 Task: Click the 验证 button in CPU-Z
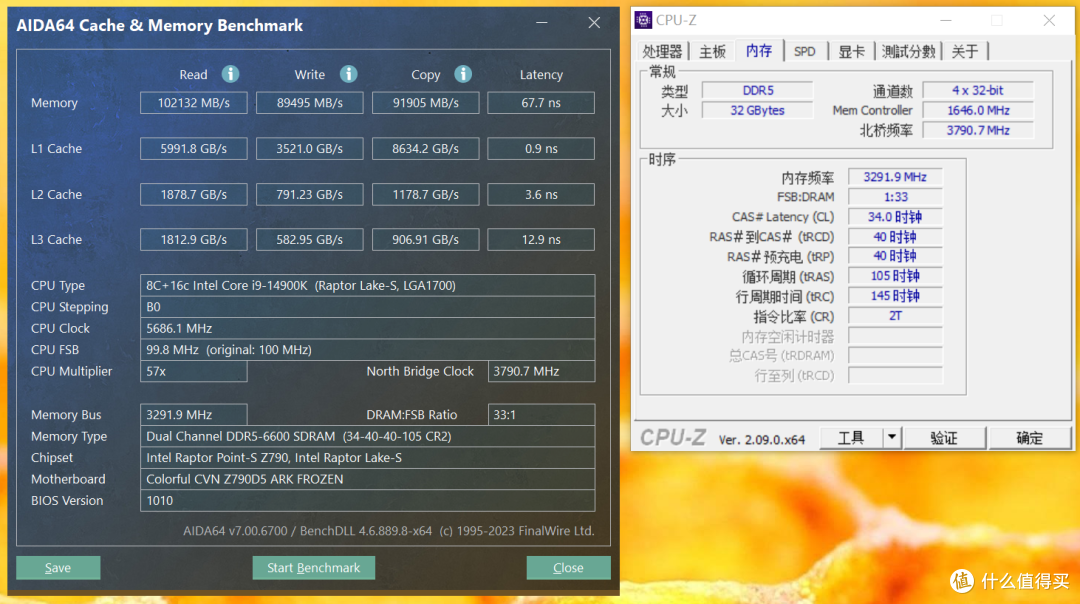(944, 437)
